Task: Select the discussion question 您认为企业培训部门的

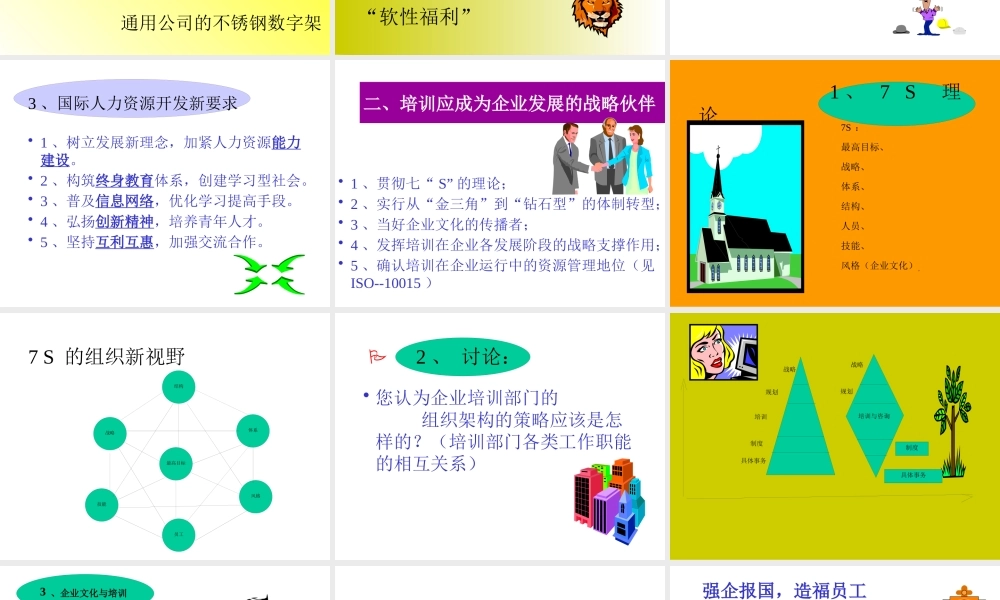Action: [x=467, y=398]
